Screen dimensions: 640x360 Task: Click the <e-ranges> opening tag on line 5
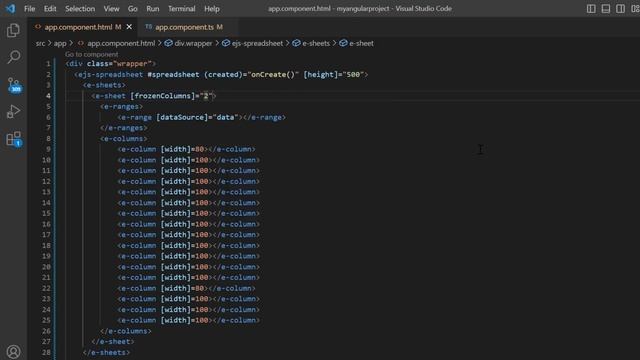(x=122, y=107)
